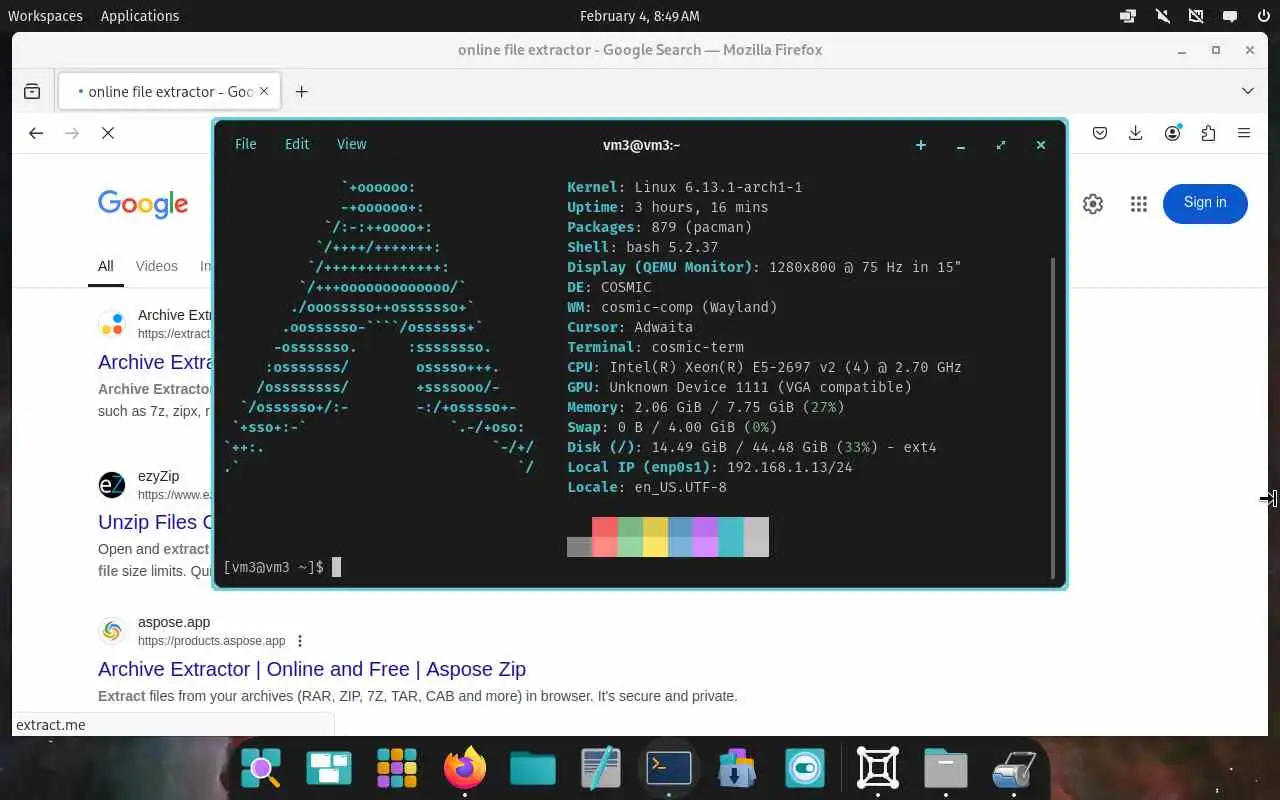Click the Google Sign in button
The height and width of the screenshot is (800, 1280).
[x=1205, y=203]
